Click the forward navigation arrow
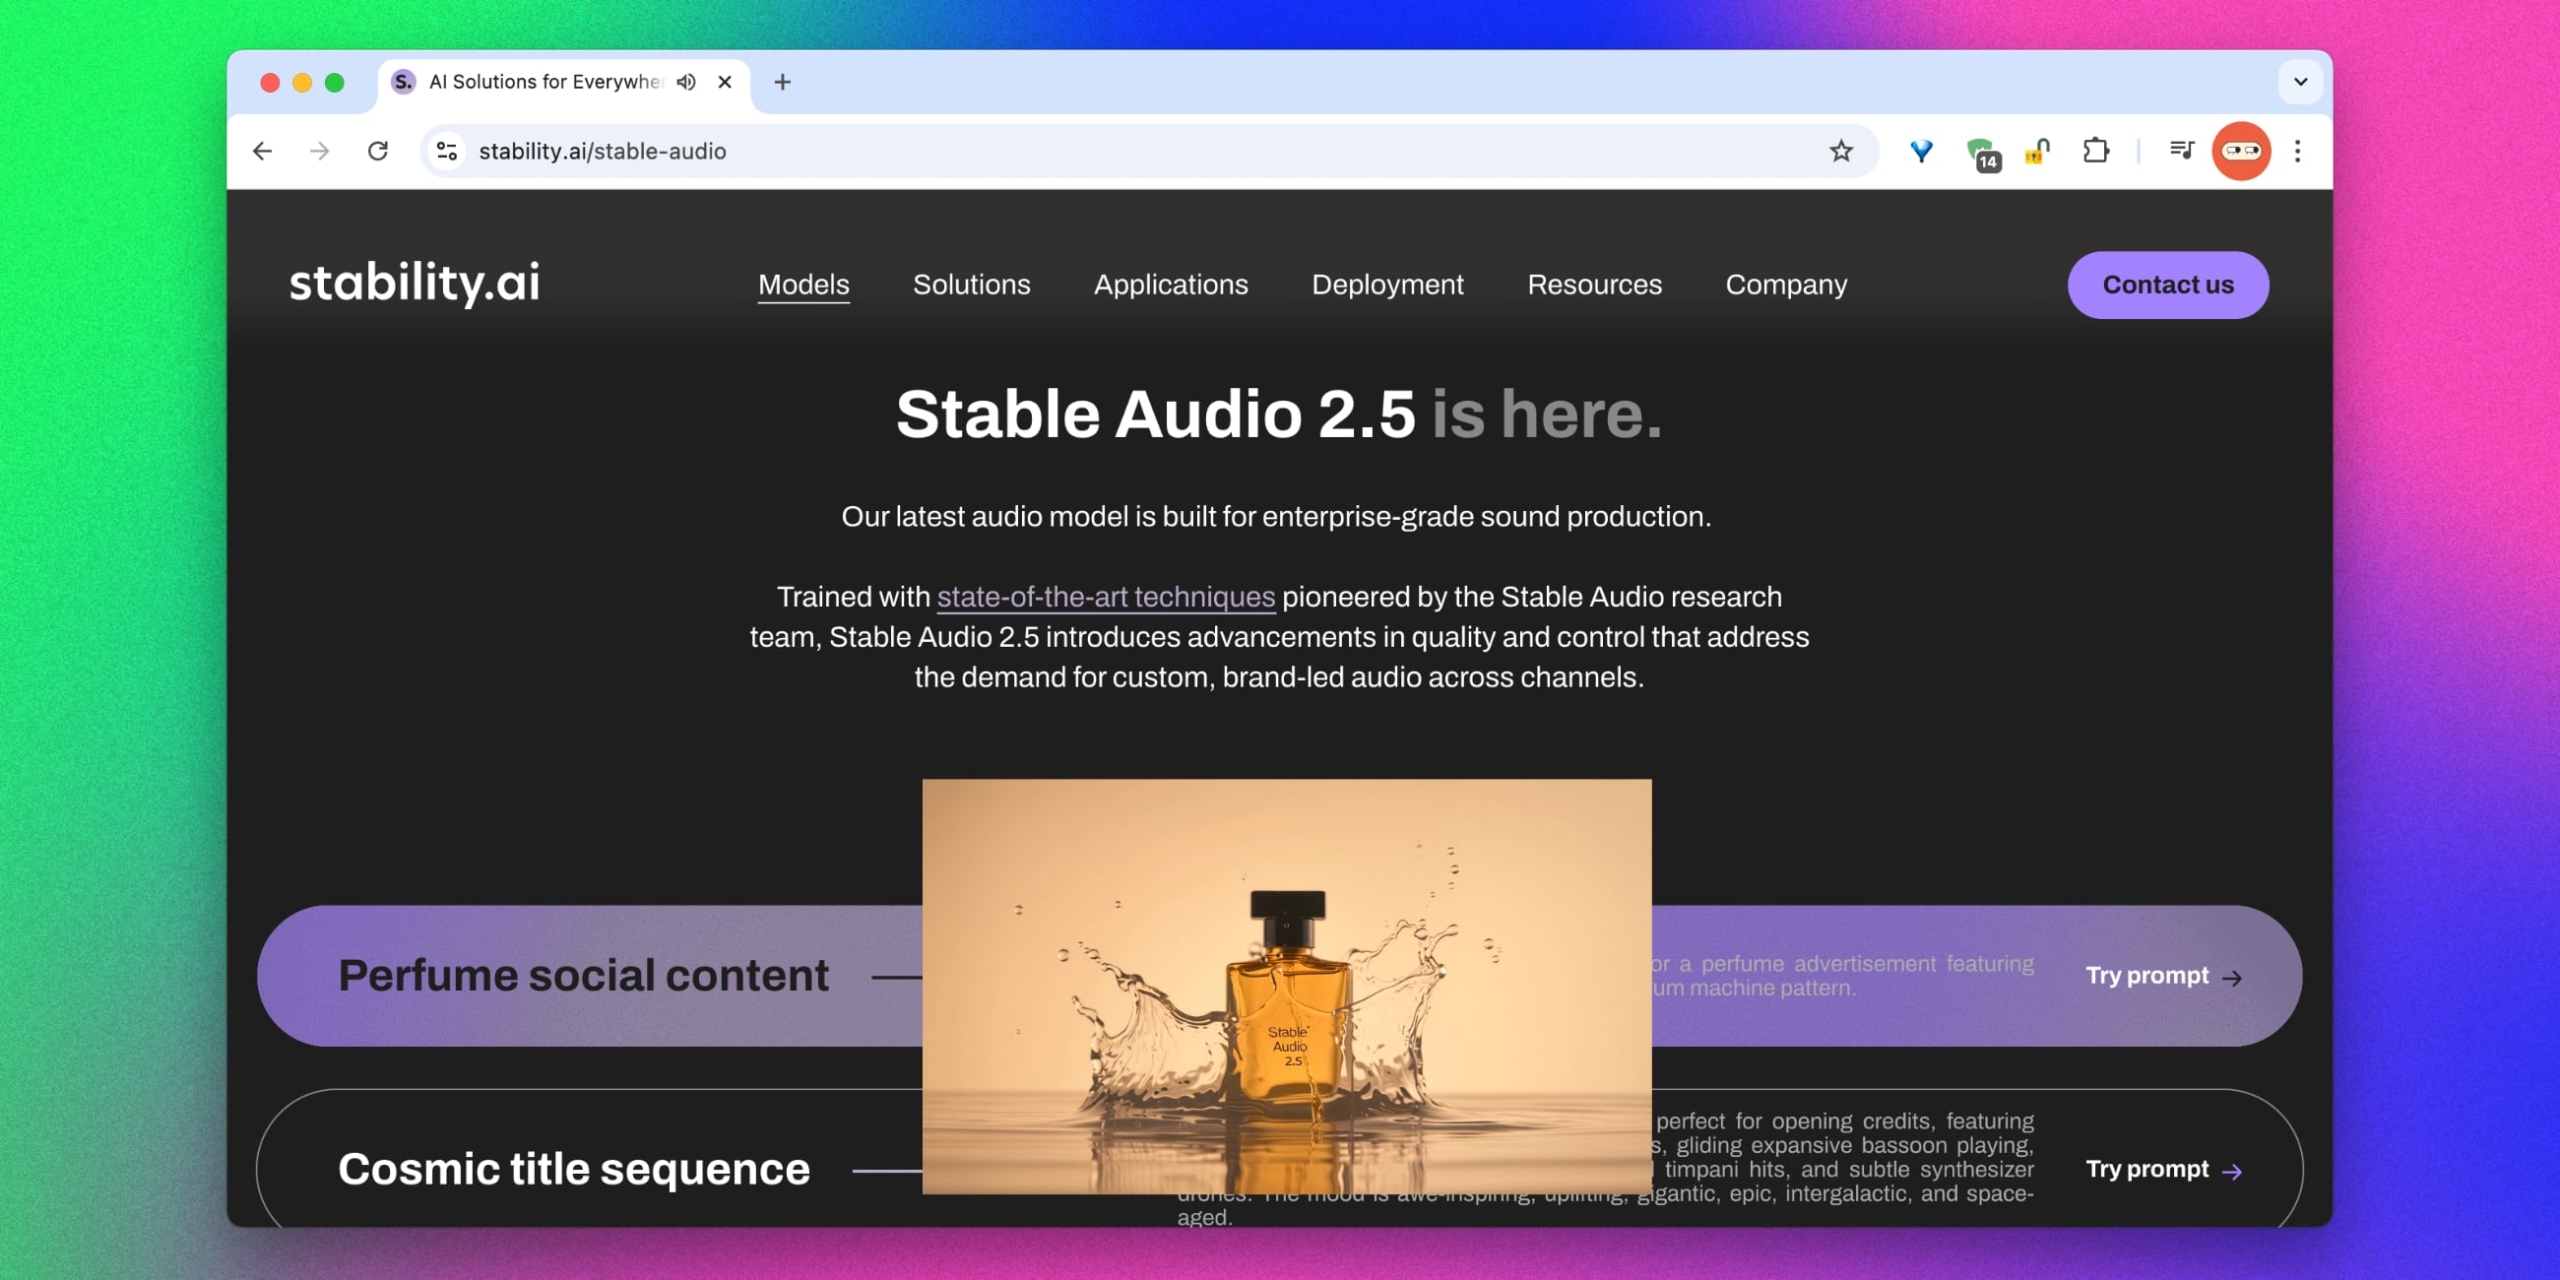The height and width of the screenshot is (1280, 2560). (x=320, y=151)
